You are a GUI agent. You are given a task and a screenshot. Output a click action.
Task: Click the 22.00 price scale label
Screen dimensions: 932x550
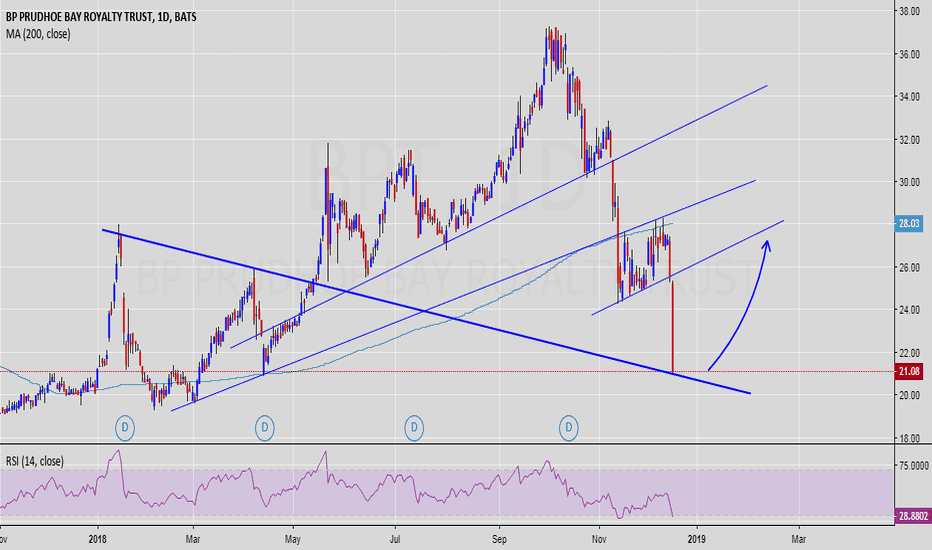coord(909,353)
